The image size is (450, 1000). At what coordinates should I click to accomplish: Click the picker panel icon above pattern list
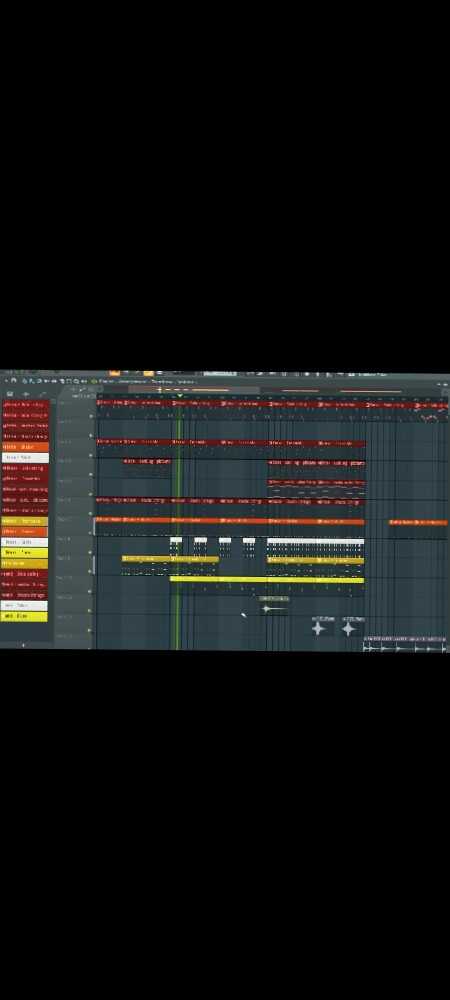point(10,393)
